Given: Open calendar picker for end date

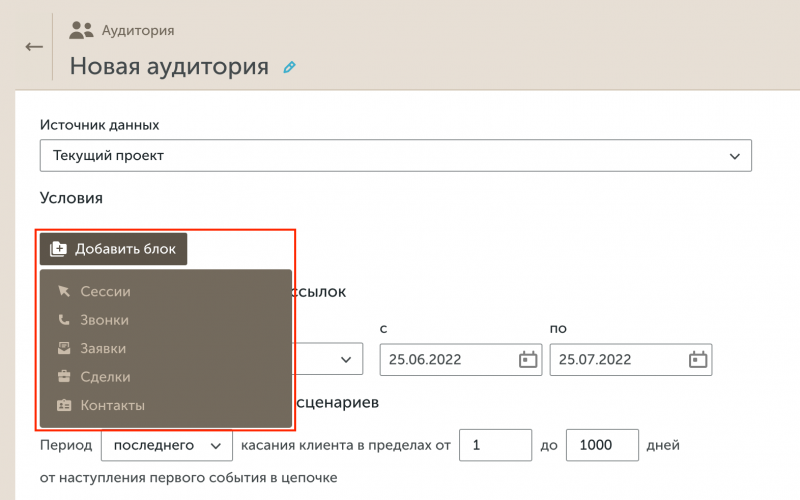Looking at the screenshot, I should pos(698,360).
